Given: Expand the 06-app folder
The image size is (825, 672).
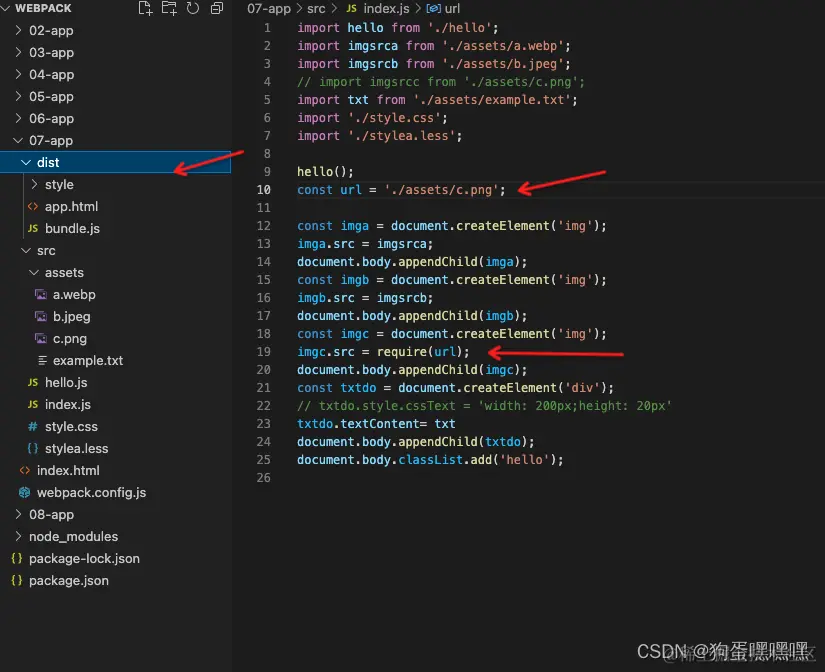Looking at the screenshot, I should click(x=18, y=118).
